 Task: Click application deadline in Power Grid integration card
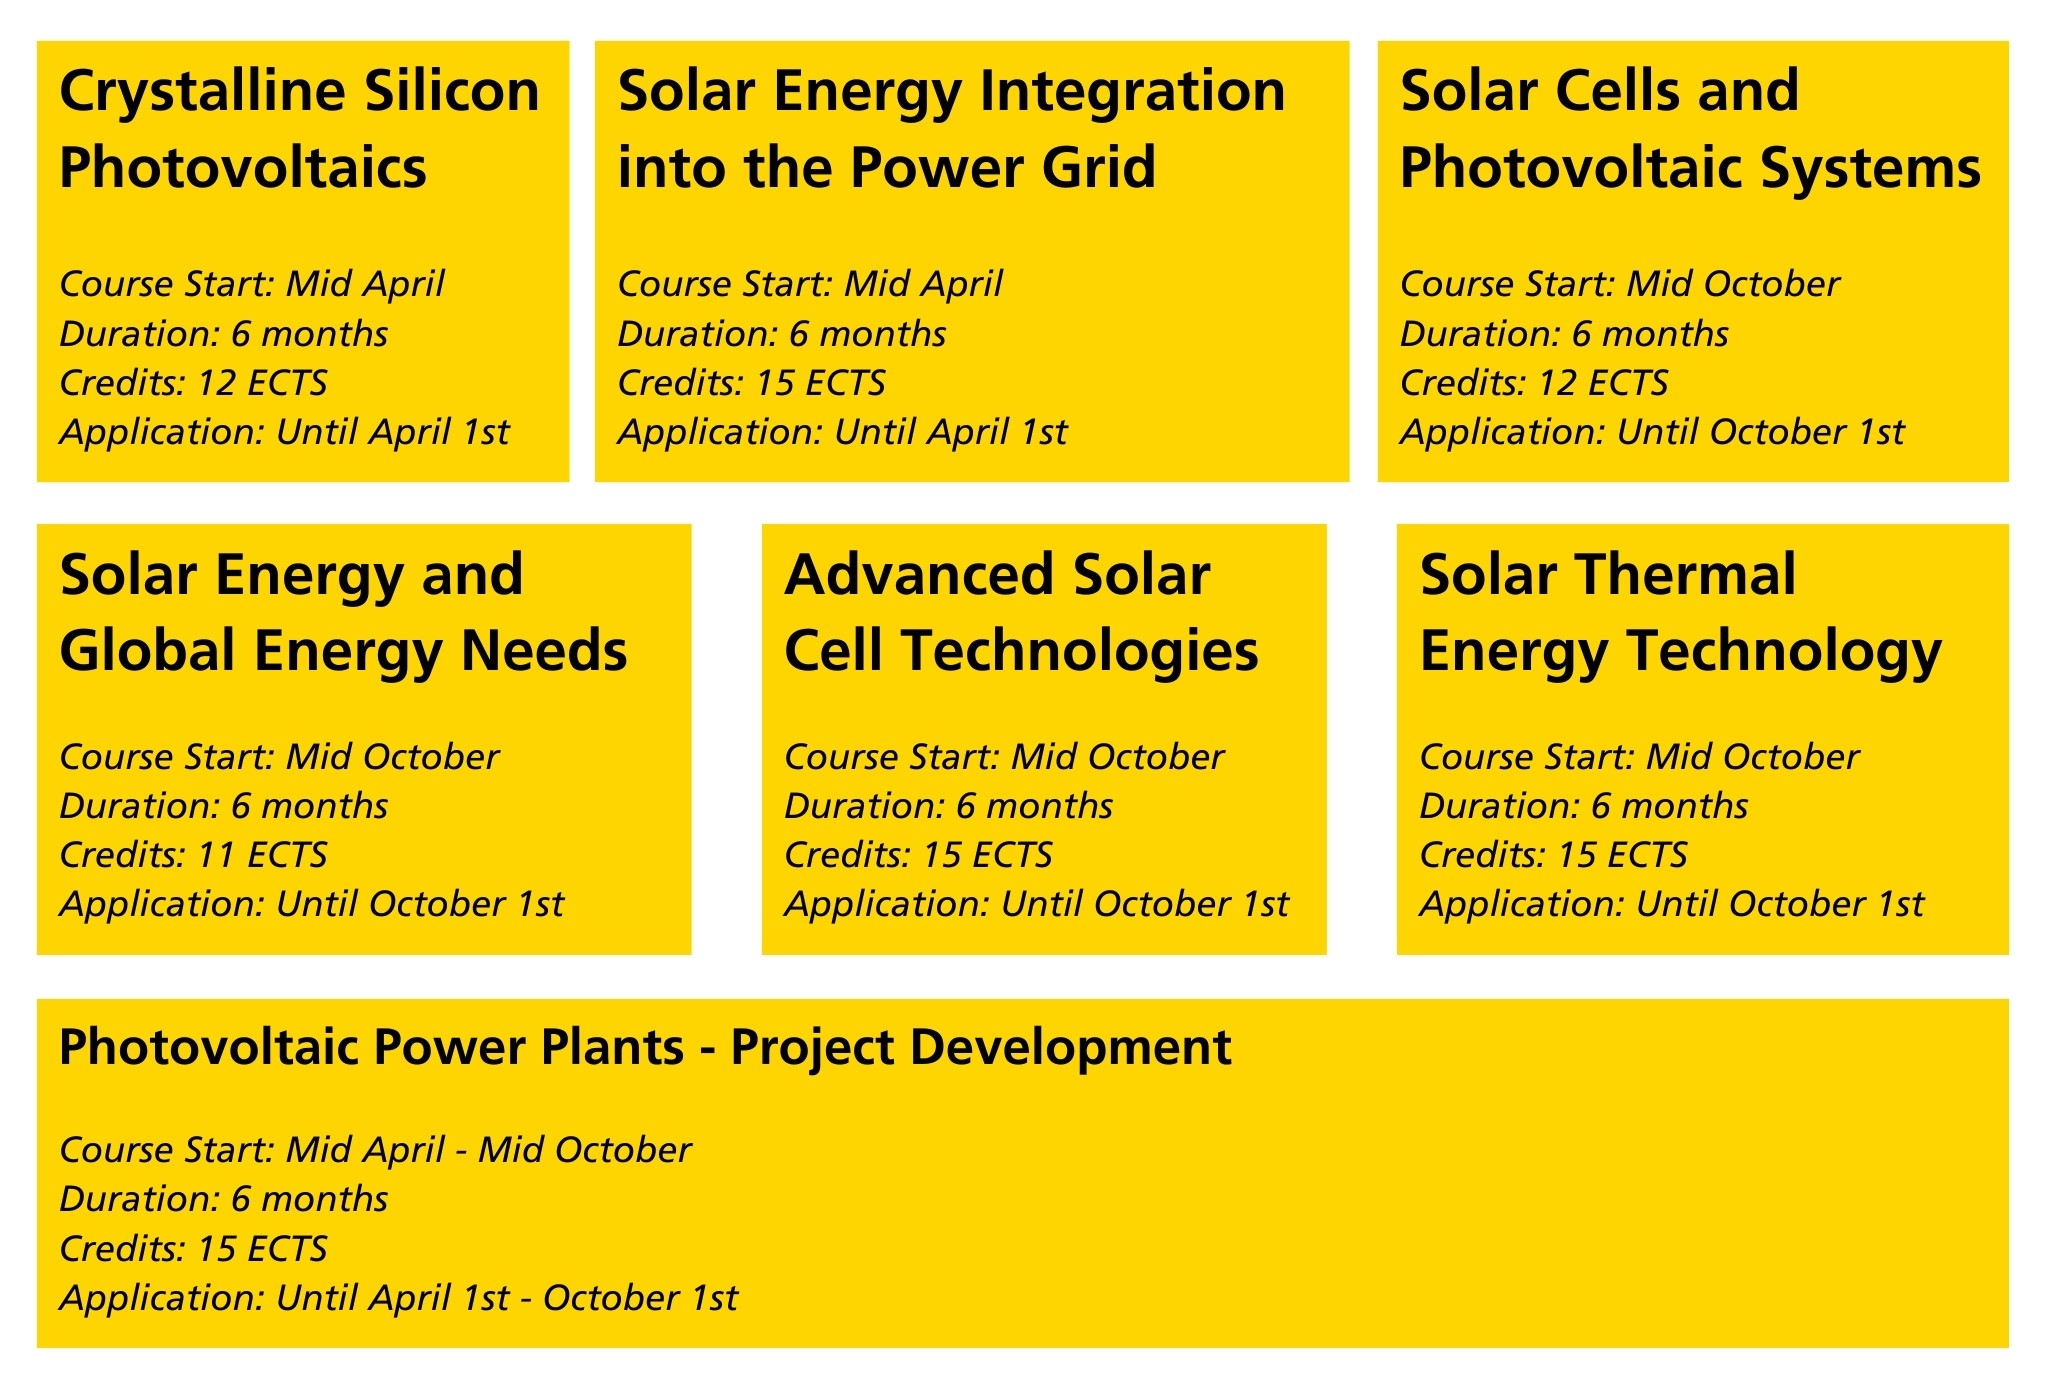[x=842, y=432]
